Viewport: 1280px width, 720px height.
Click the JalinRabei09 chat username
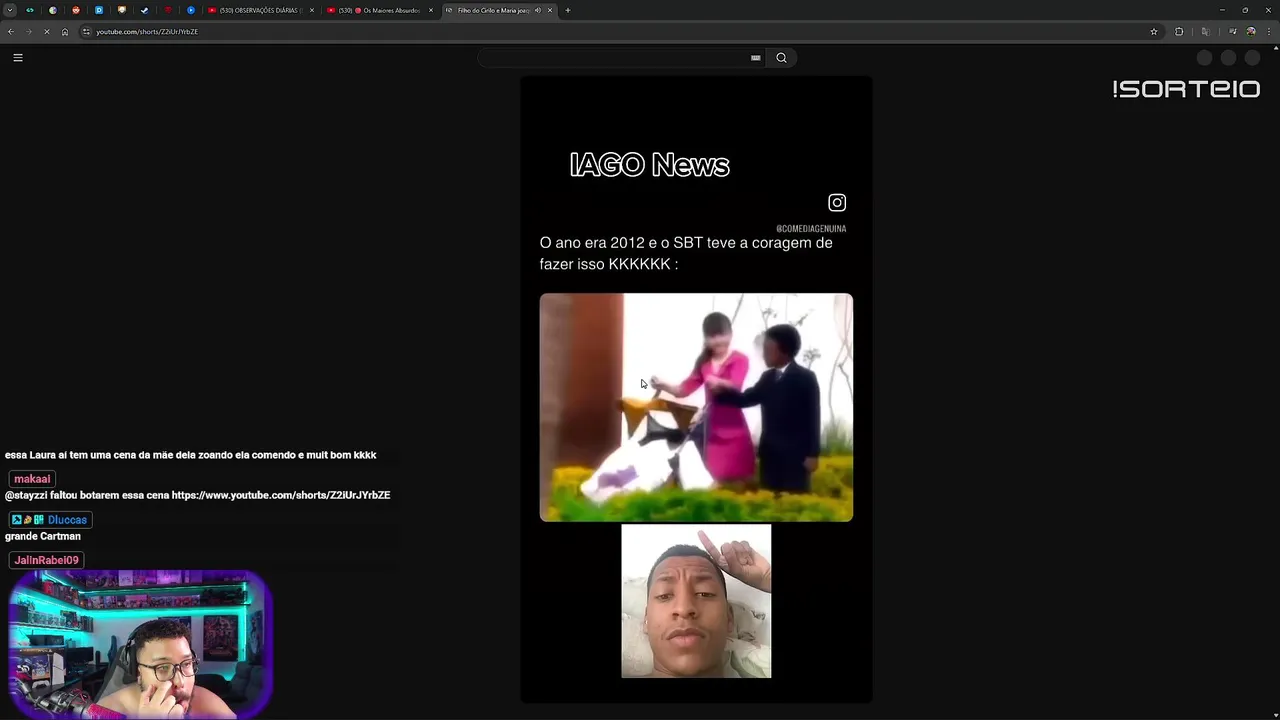pos(46,560)
